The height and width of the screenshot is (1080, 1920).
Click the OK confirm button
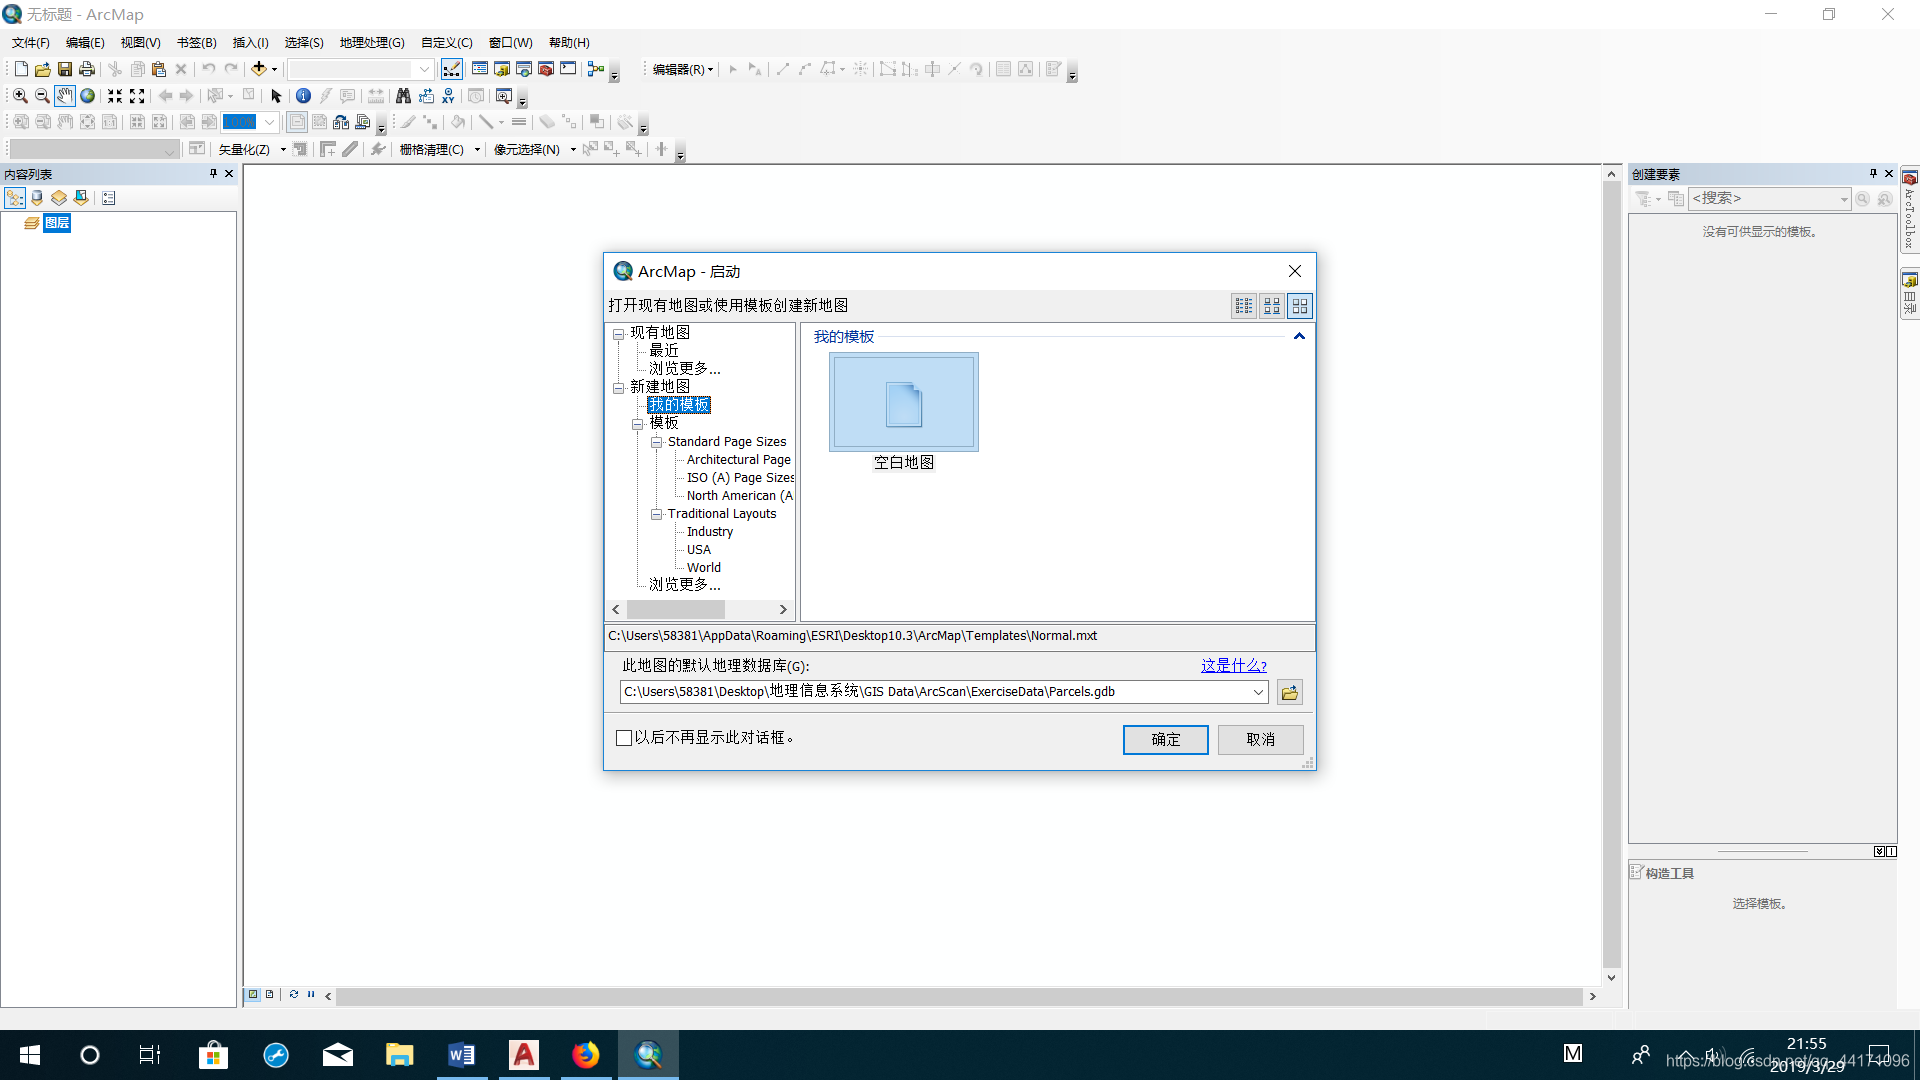click(1165, 739)
